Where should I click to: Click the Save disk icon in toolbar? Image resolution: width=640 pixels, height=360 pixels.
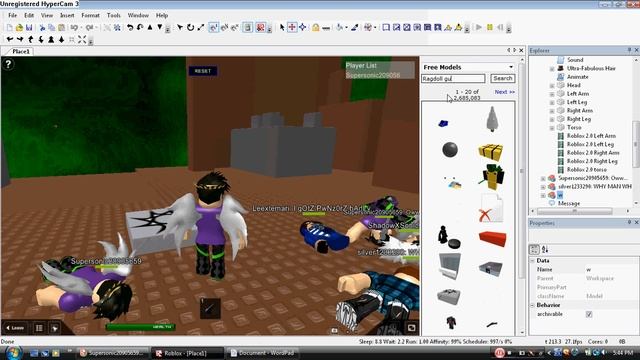29,28
